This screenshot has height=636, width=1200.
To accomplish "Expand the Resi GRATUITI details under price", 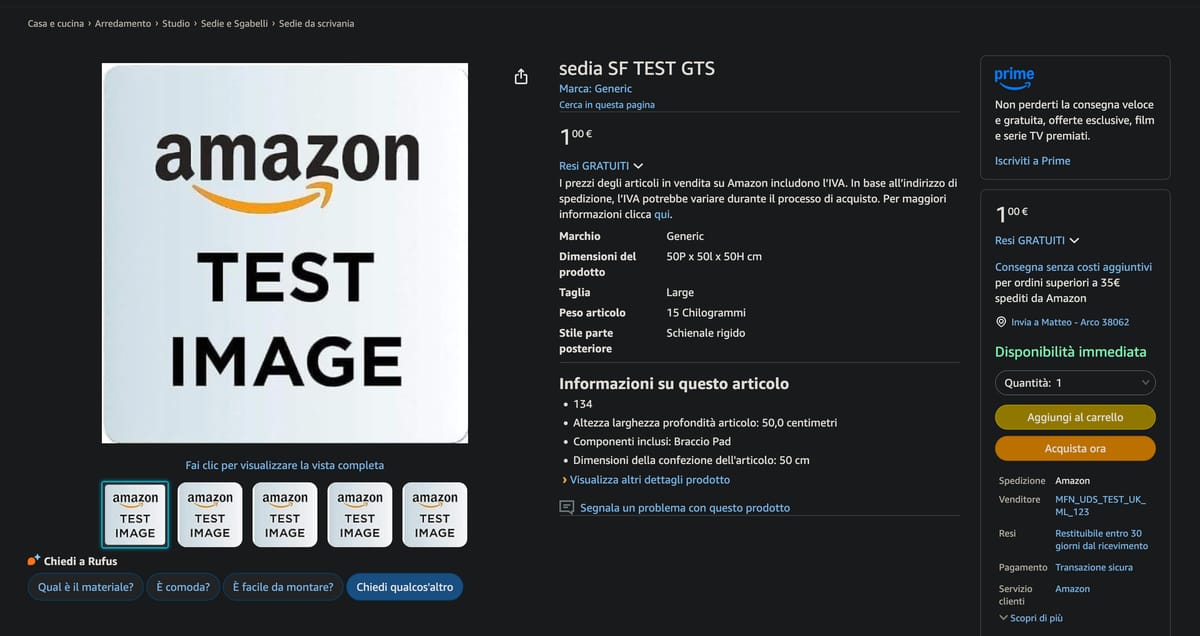I will tap(601, 165).
